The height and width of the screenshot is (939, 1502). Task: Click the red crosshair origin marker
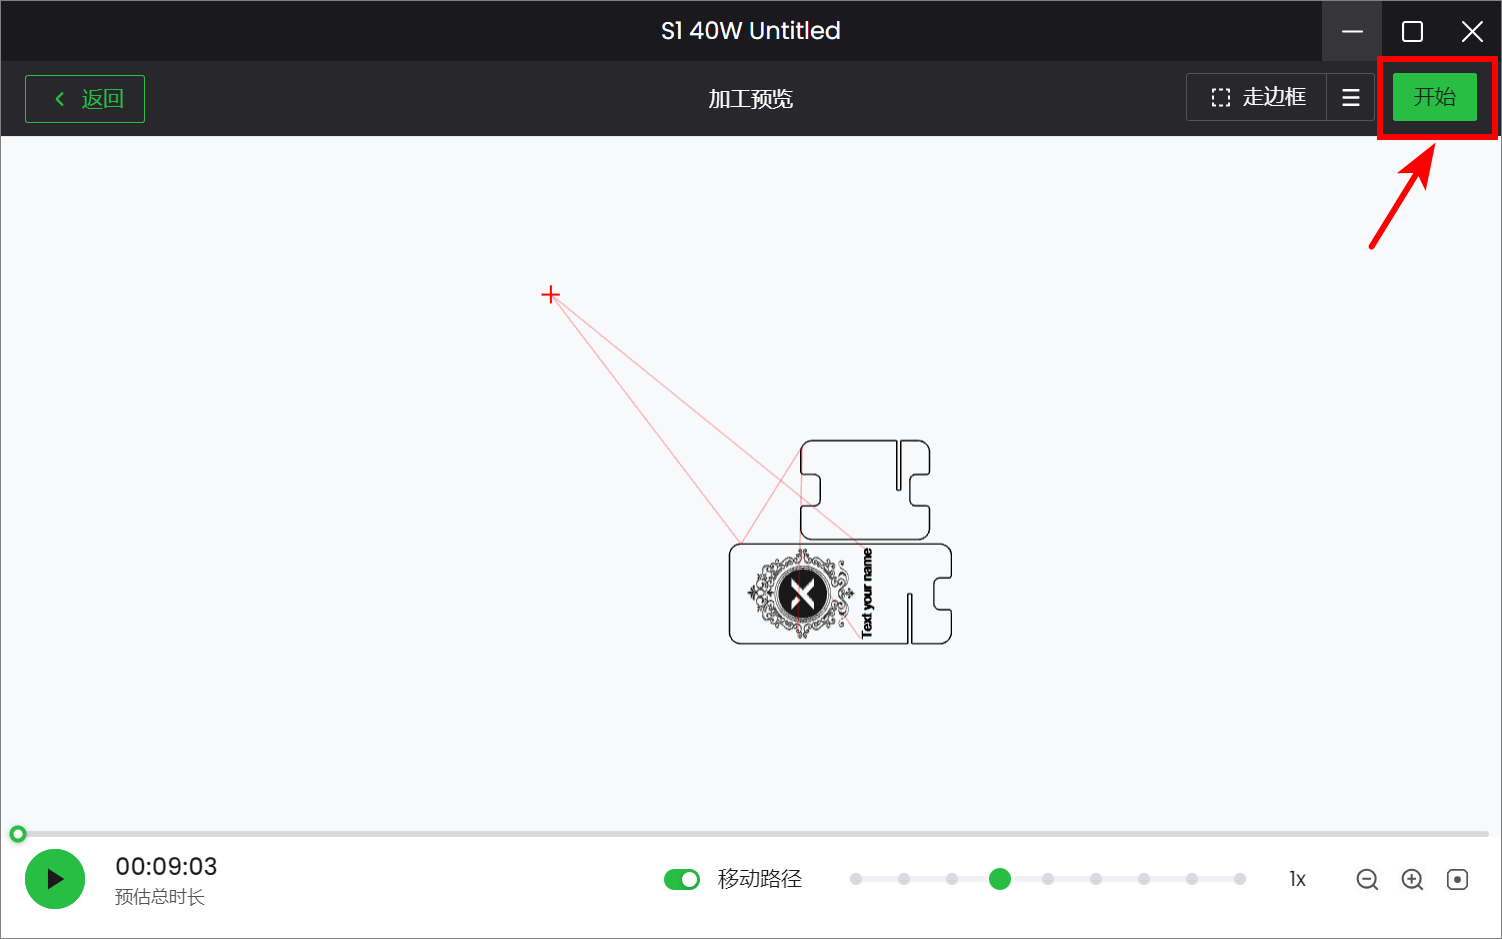coord(550,294)
